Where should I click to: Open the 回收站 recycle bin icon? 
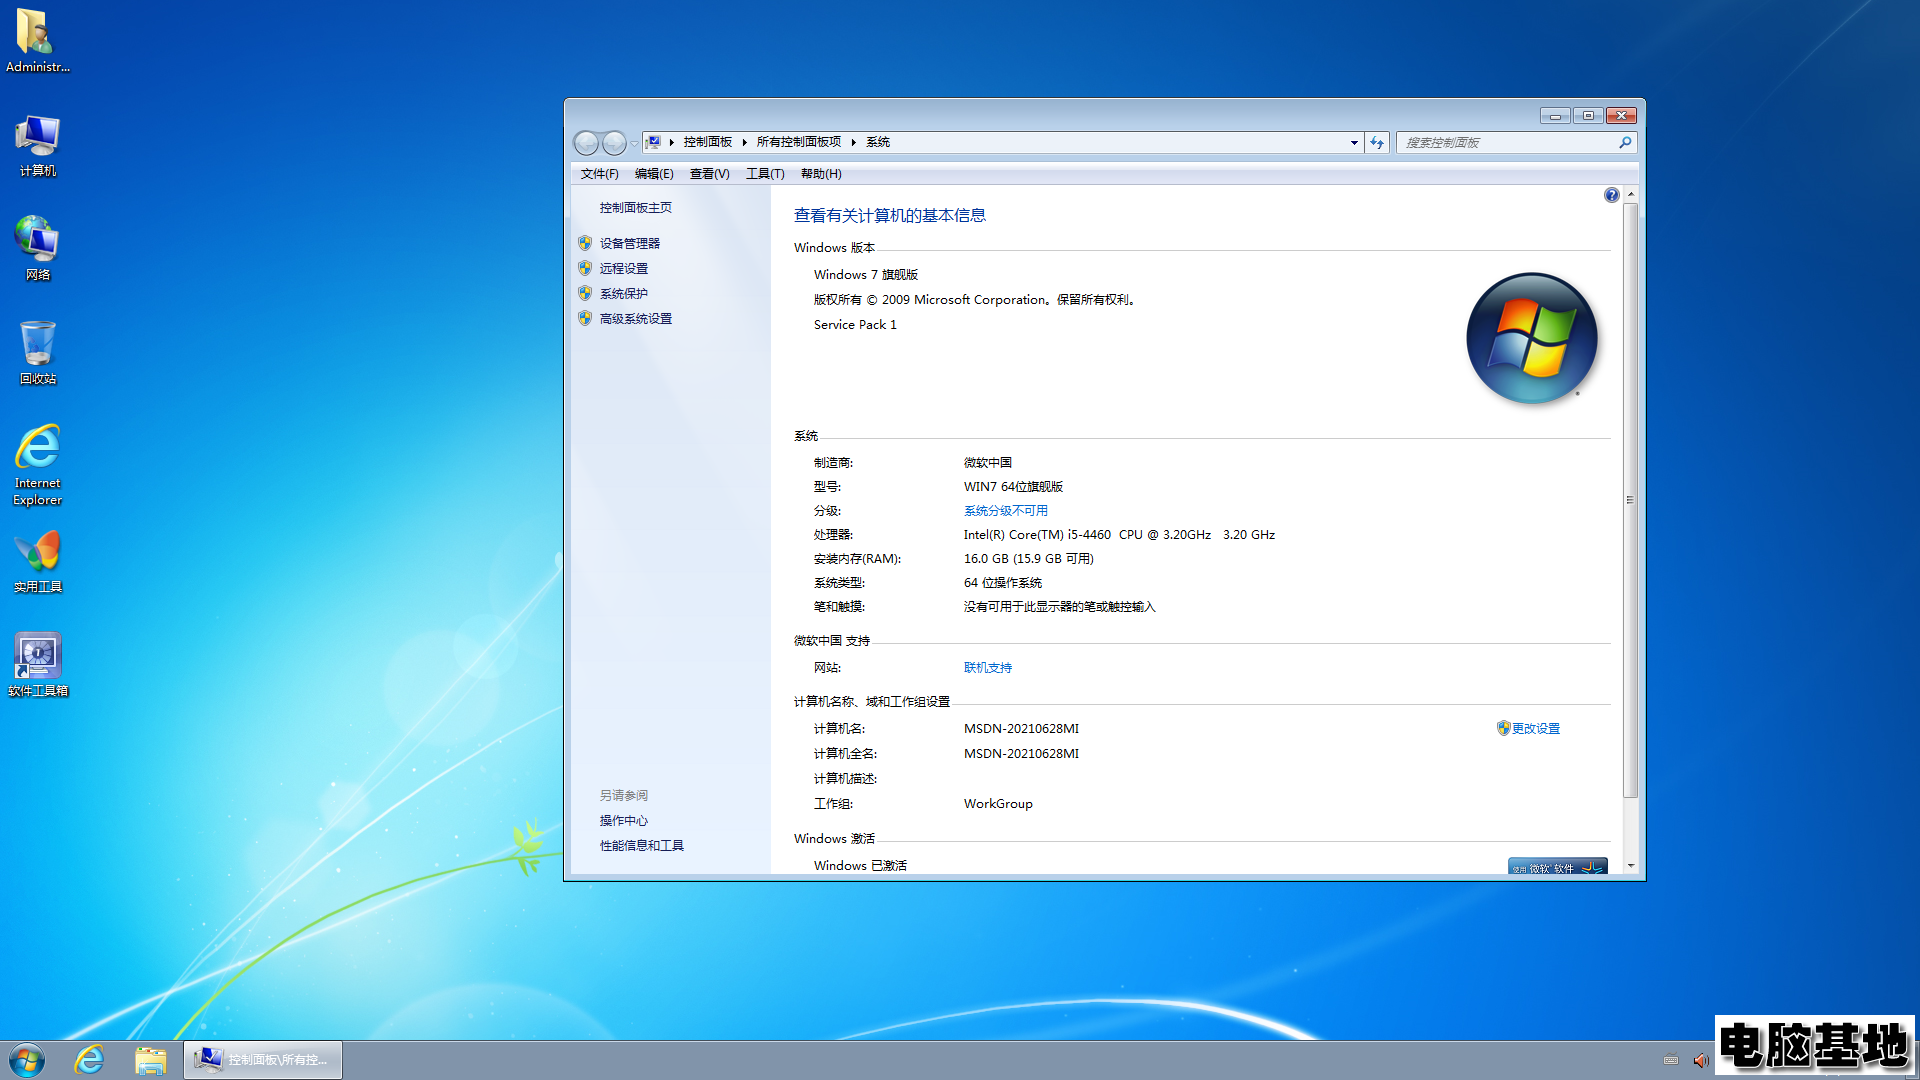[37, 353]
